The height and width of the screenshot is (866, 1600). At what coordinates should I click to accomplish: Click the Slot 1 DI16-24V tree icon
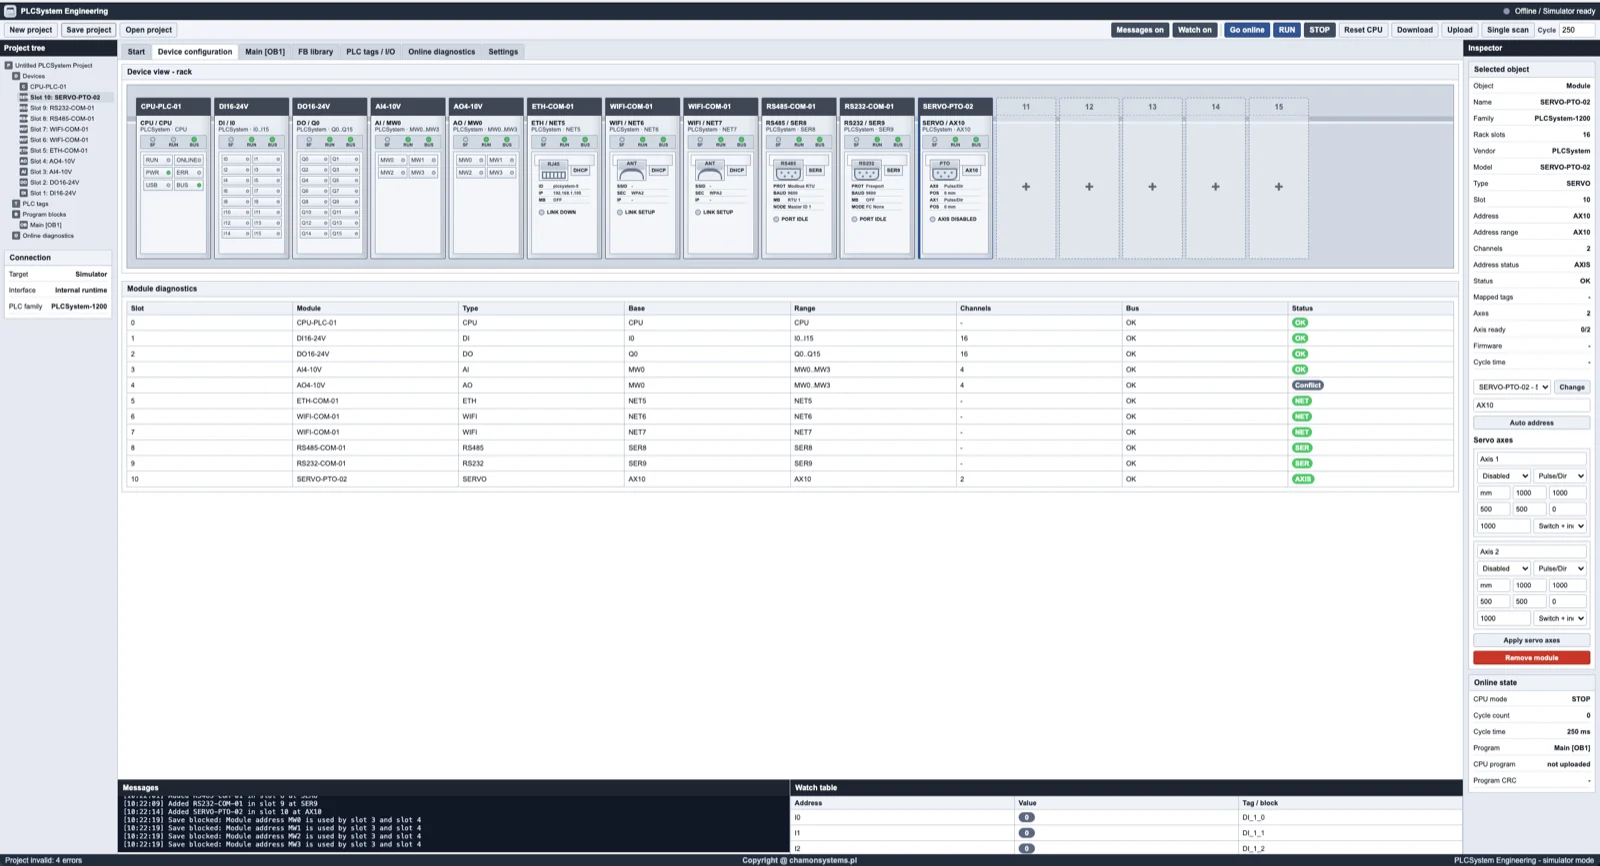[24, 193]
